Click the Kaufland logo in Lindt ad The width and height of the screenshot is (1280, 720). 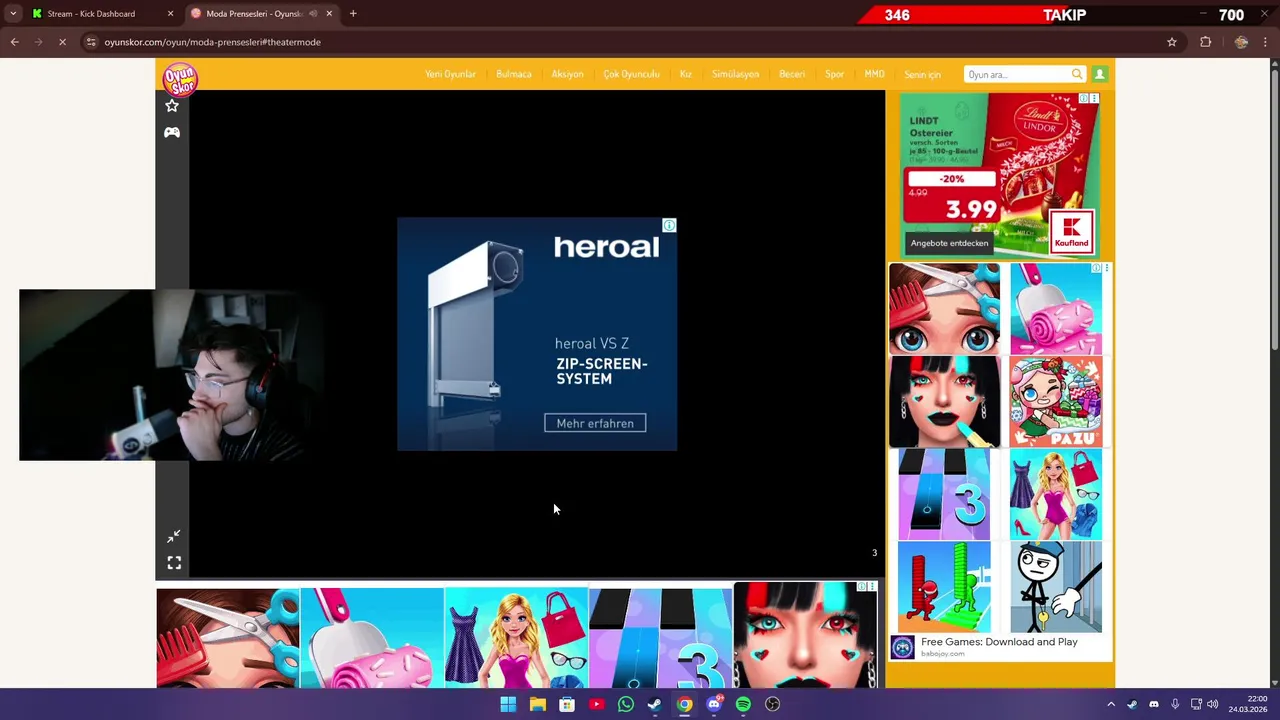point(1072,232)
